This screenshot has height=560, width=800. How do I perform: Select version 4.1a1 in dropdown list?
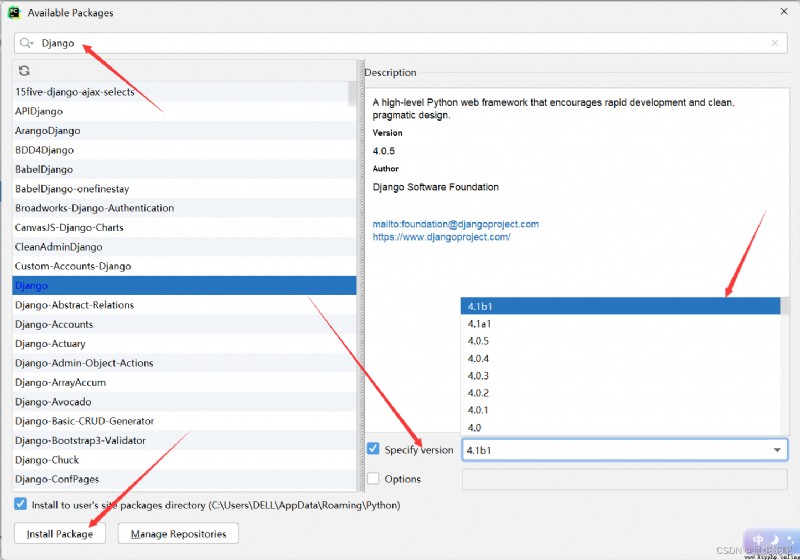[x=620, y=323]
